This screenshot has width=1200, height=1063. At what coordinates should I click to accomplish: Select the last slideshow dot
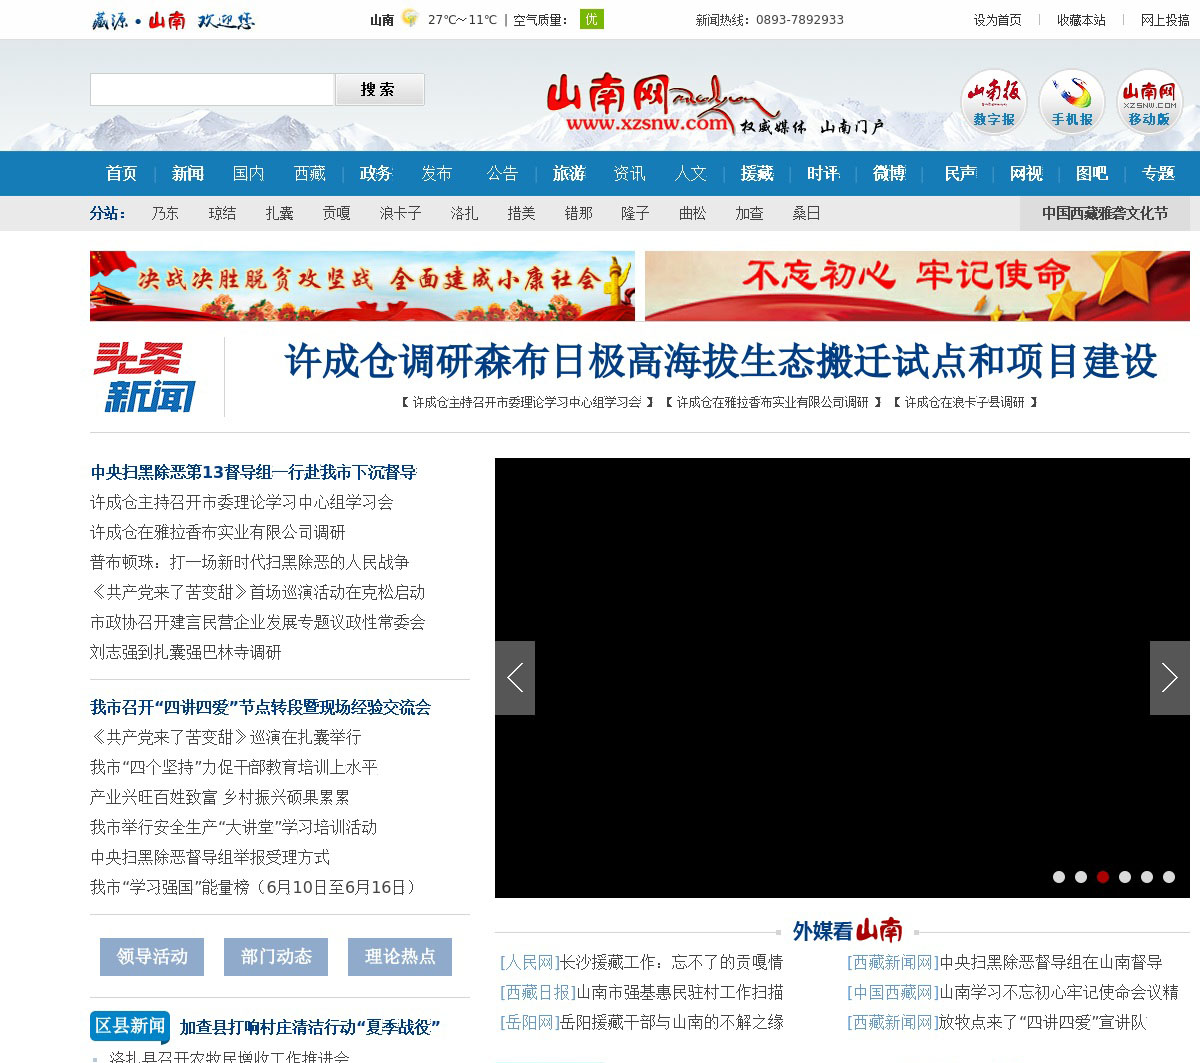pos(1169,877)
